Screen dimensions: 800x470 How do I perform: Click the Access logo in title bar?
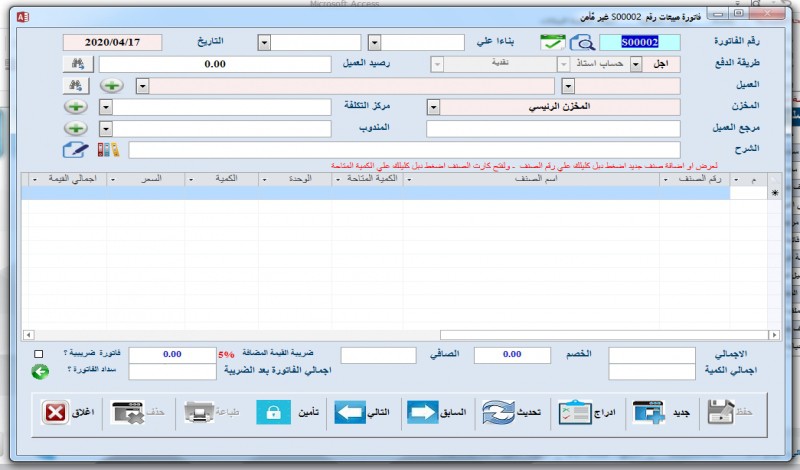click(x=22, y=17)
